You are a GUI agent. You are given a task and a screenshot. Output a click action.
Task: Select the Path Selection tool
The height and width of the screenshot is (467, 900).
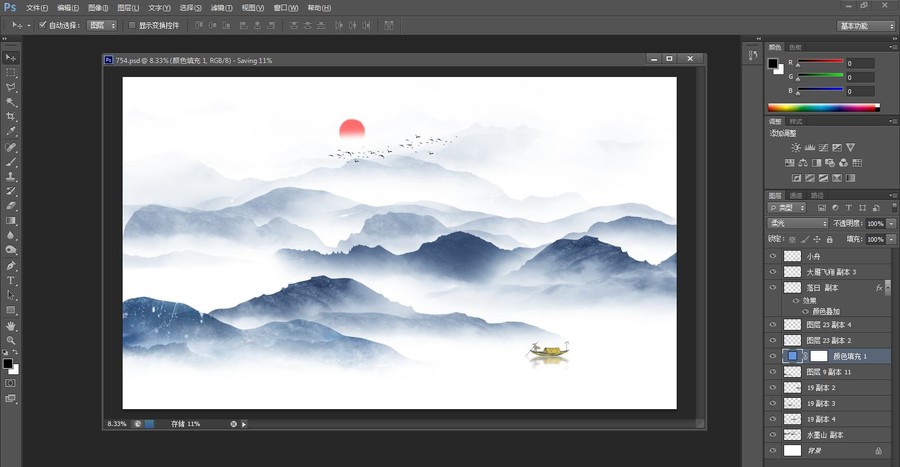(x=10, y=295)
